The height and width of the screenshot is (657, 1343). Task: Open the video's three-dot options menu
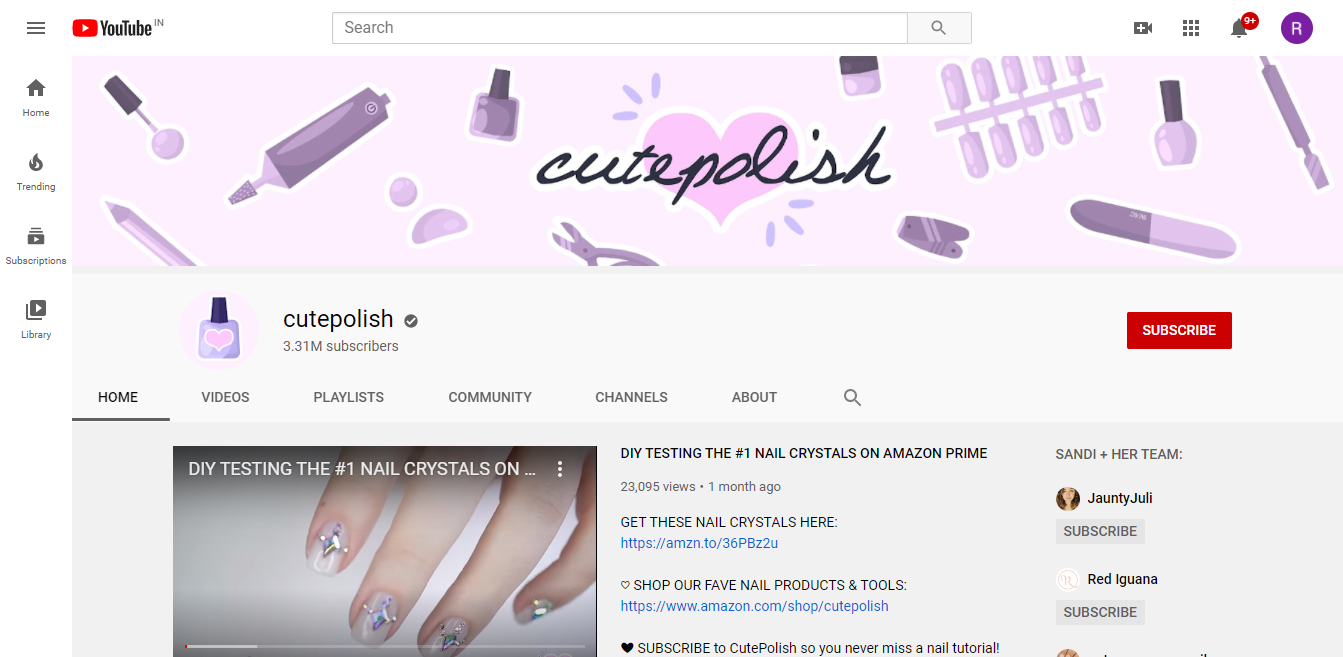[x=560, y=469]
